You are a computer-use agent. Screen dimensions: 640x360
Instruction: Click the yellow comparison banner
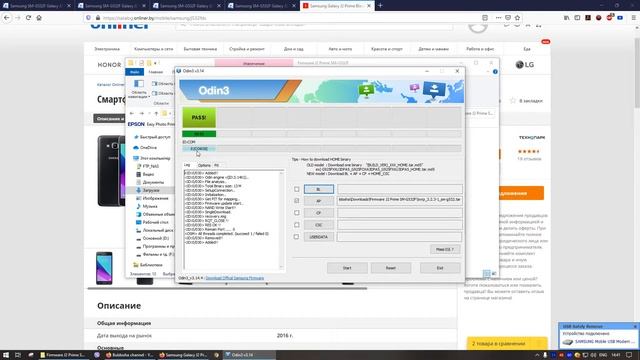[507, 344]
